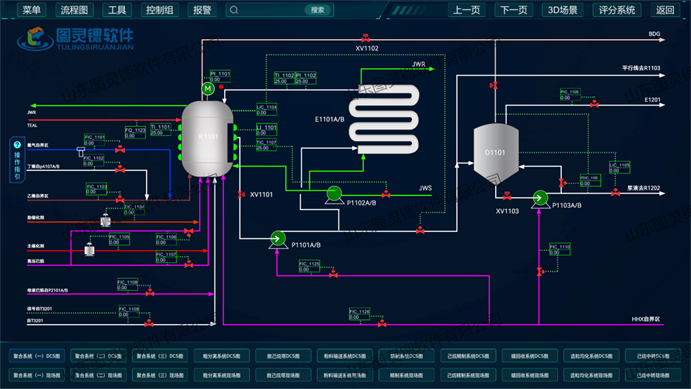The width and height of the screenshot is (691, 389).
Task: Switch to 聚合系统(二) DCS图 tab
Action: pos(98,356)
